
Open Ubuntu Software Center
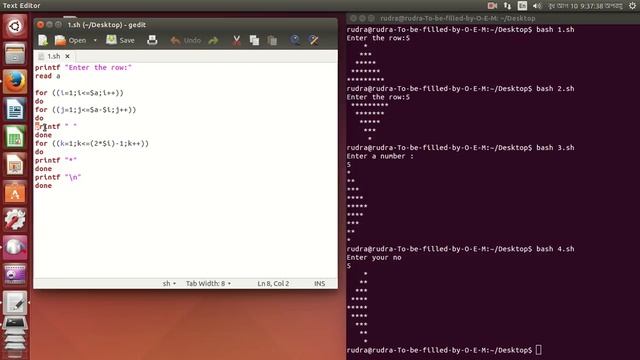(15, 192)
